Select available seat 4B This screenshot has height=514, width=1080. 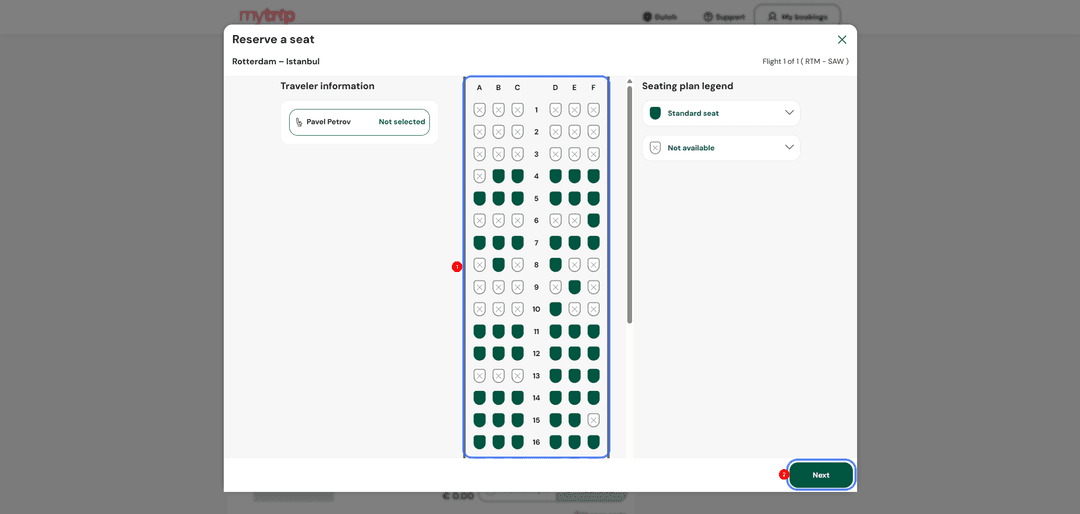pyautogui.click(x=499, y=176)
